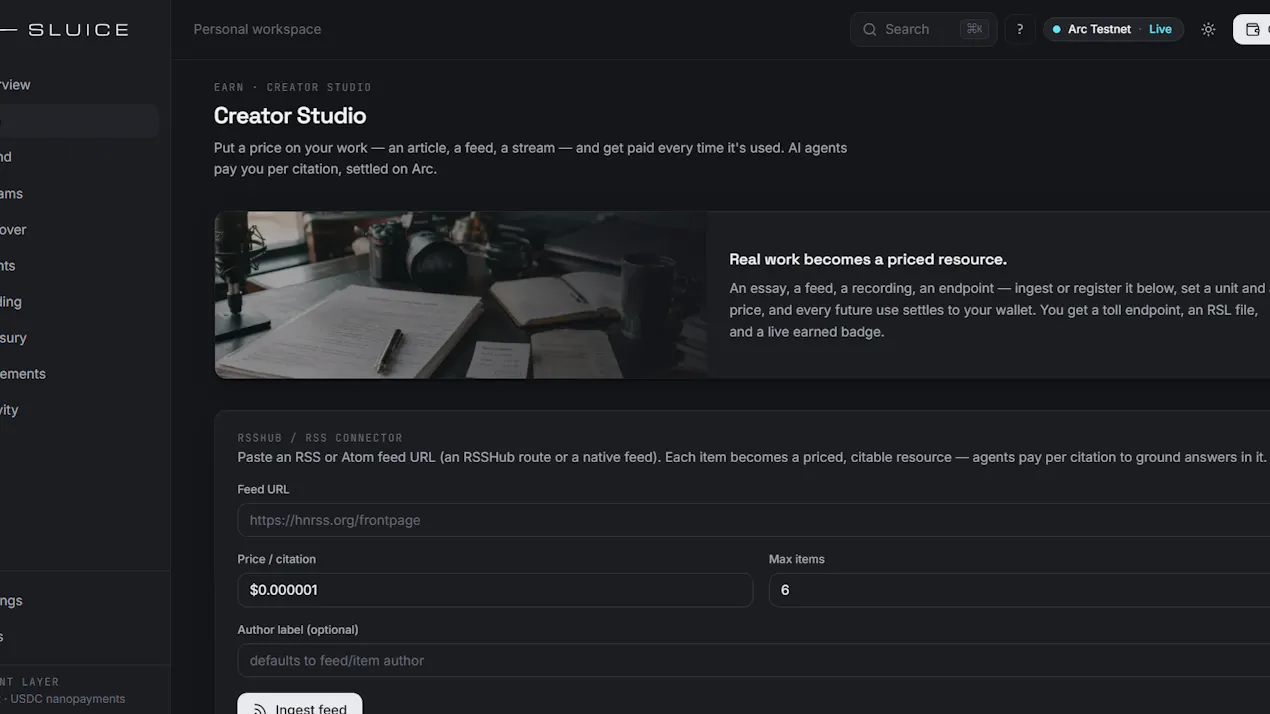Image resolution: width=1270 pixels, height=714 pixels.
Task: Click the Author label input field
Action: click(753, 660)
